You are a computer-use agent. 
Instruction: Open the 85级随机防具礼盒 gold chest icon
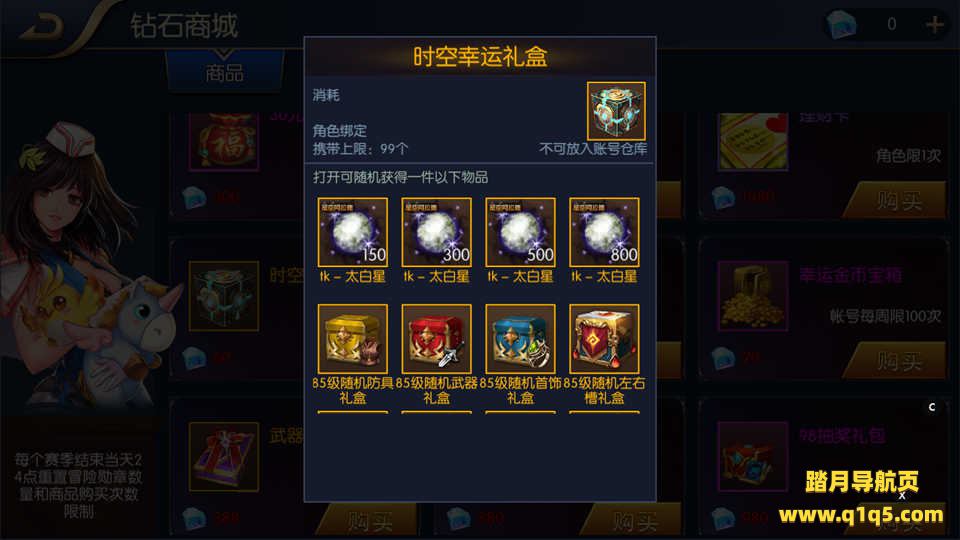(353, 339)
